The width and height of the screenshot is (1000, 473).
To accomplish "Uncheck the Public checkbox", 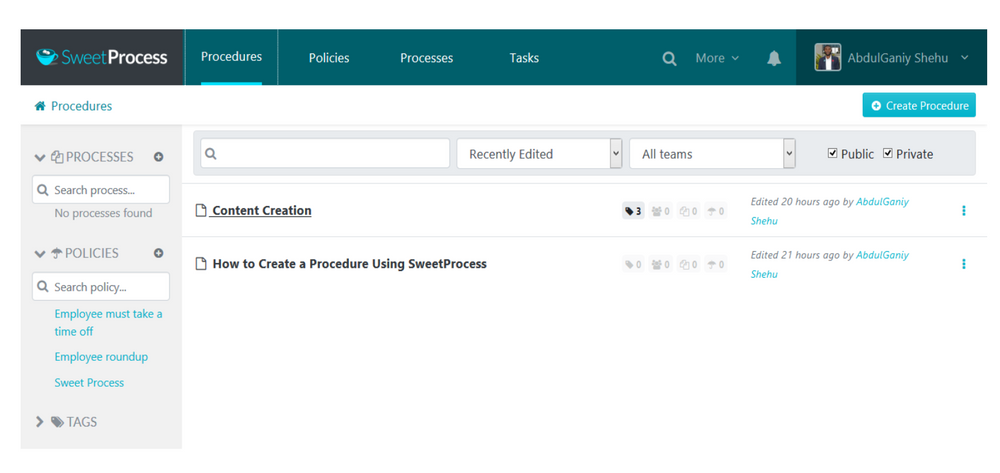I will 833,153.
